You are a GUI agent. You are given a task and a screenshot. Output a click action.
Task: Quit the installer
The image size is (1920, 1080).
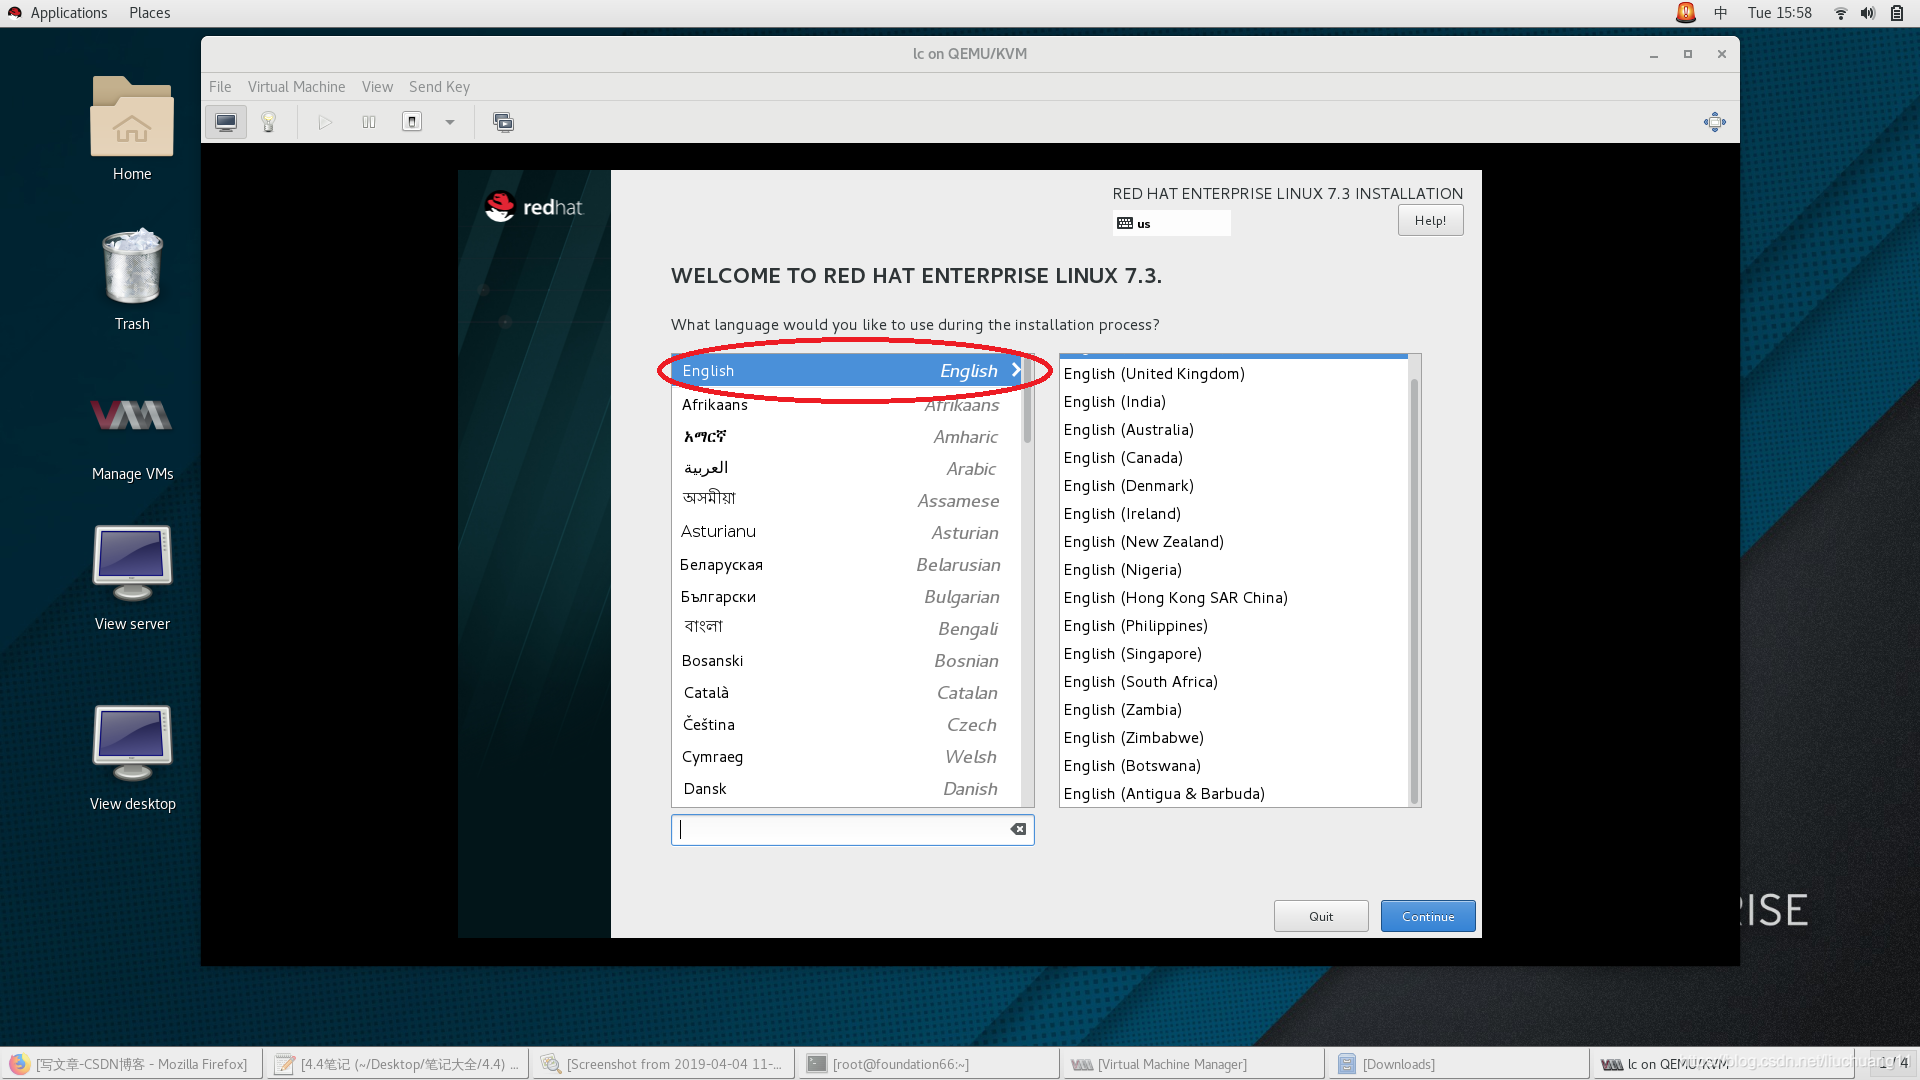1321,916
